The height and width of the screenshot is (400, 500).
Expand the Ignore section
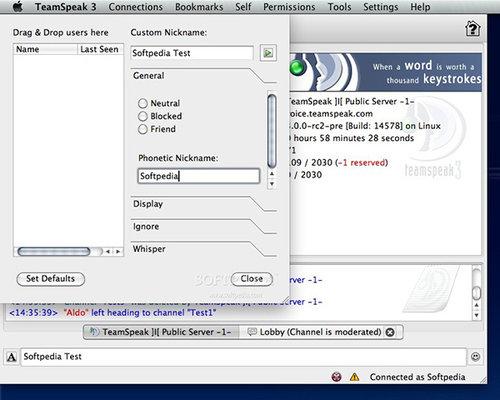tap(203, 227)
